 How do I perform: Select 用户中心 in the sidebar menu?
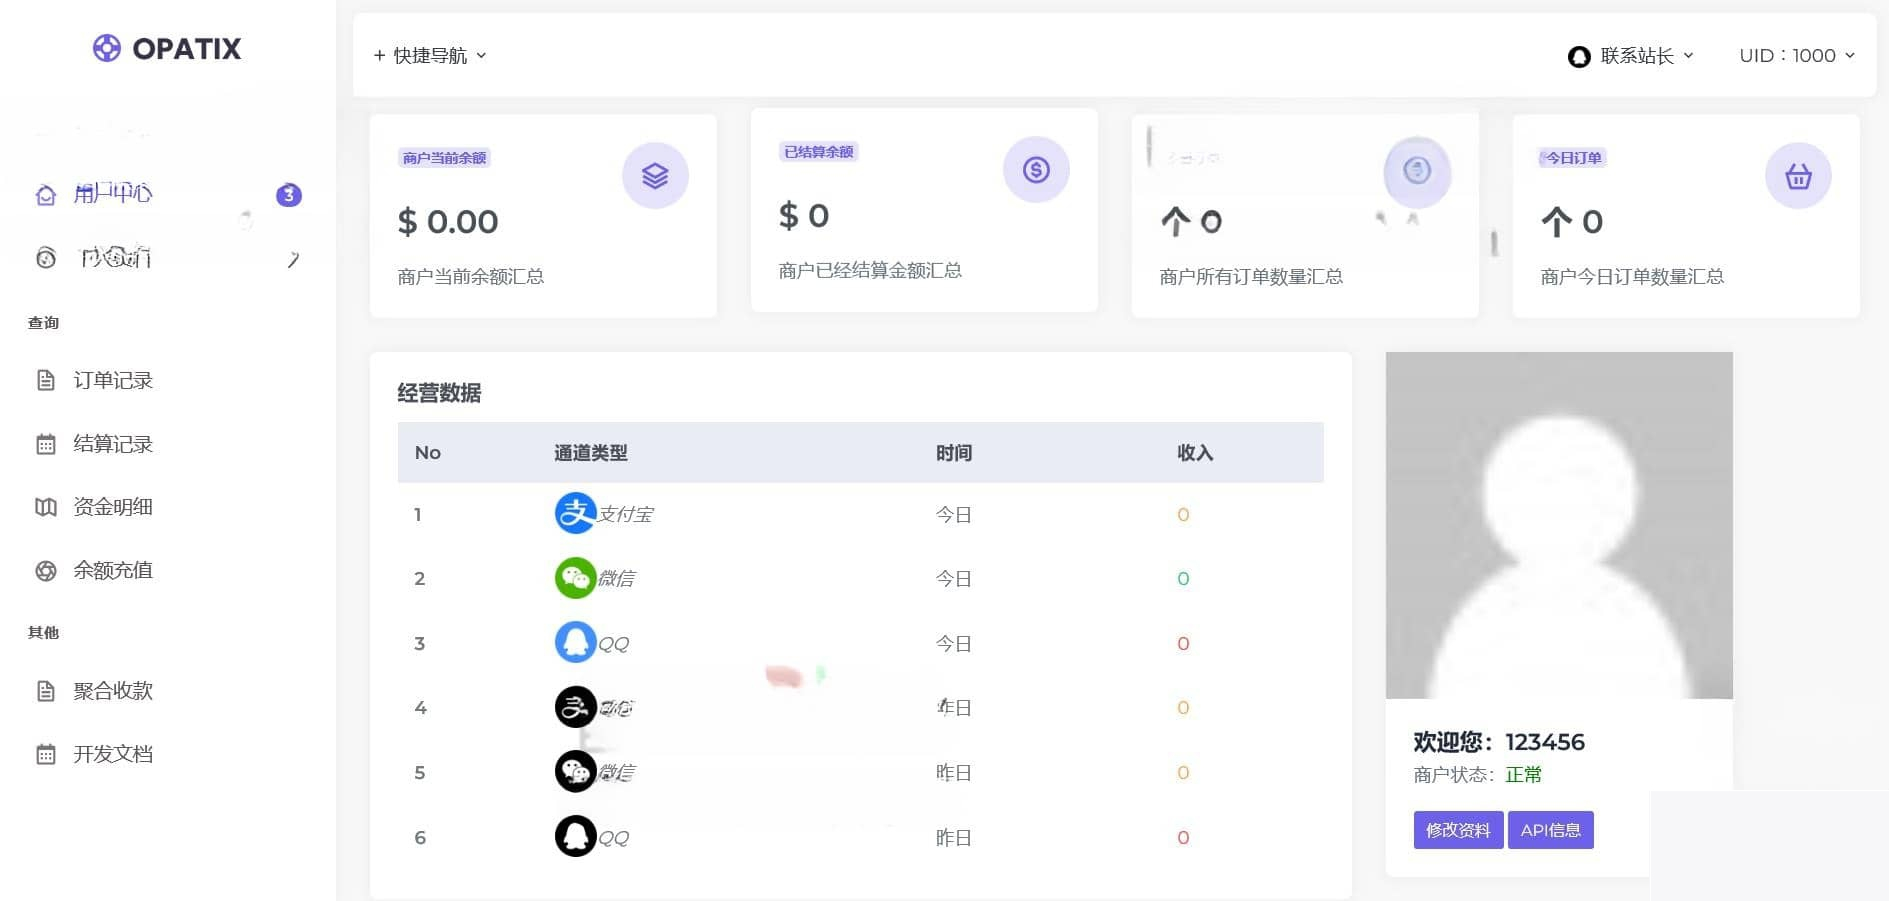pyautogui.click(x=112, y=195)
